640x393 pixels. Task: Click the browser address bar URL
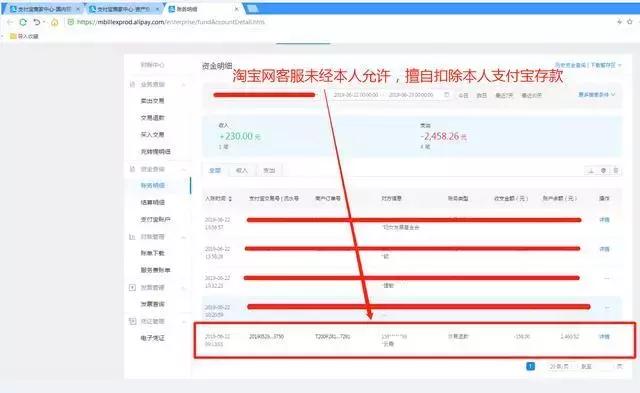[171, 22]
